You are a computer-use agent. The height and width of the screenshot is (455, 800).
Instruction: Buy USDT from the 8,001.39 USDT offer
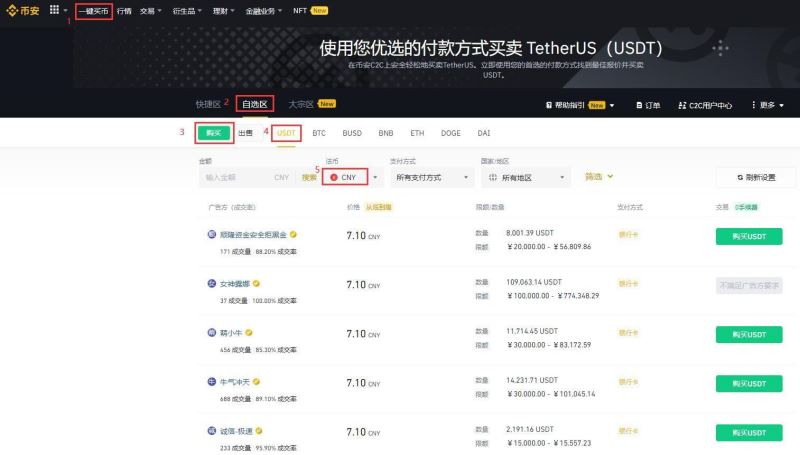click(749, 237)
